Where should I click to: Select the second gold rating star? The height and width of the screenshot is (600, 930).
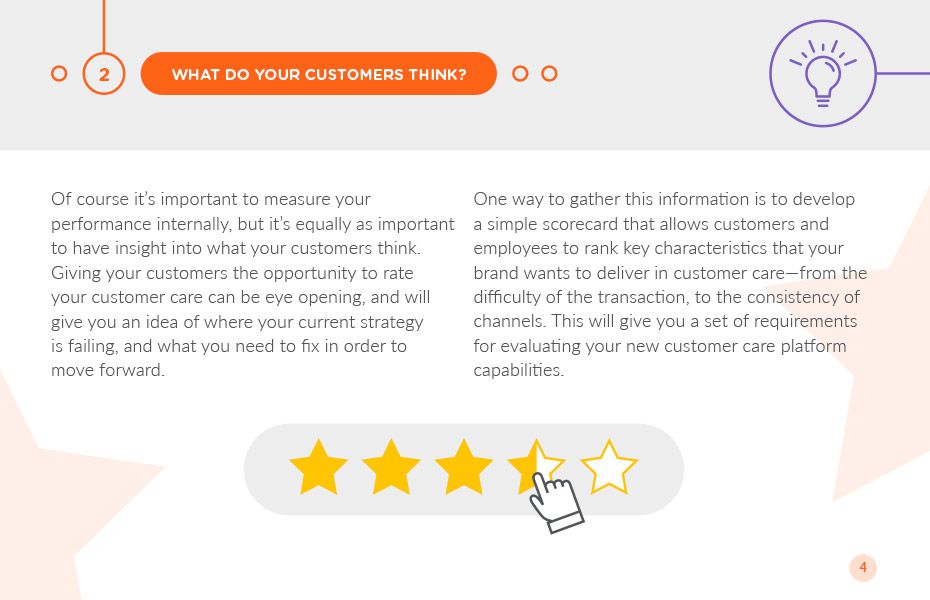pos(391,467)
